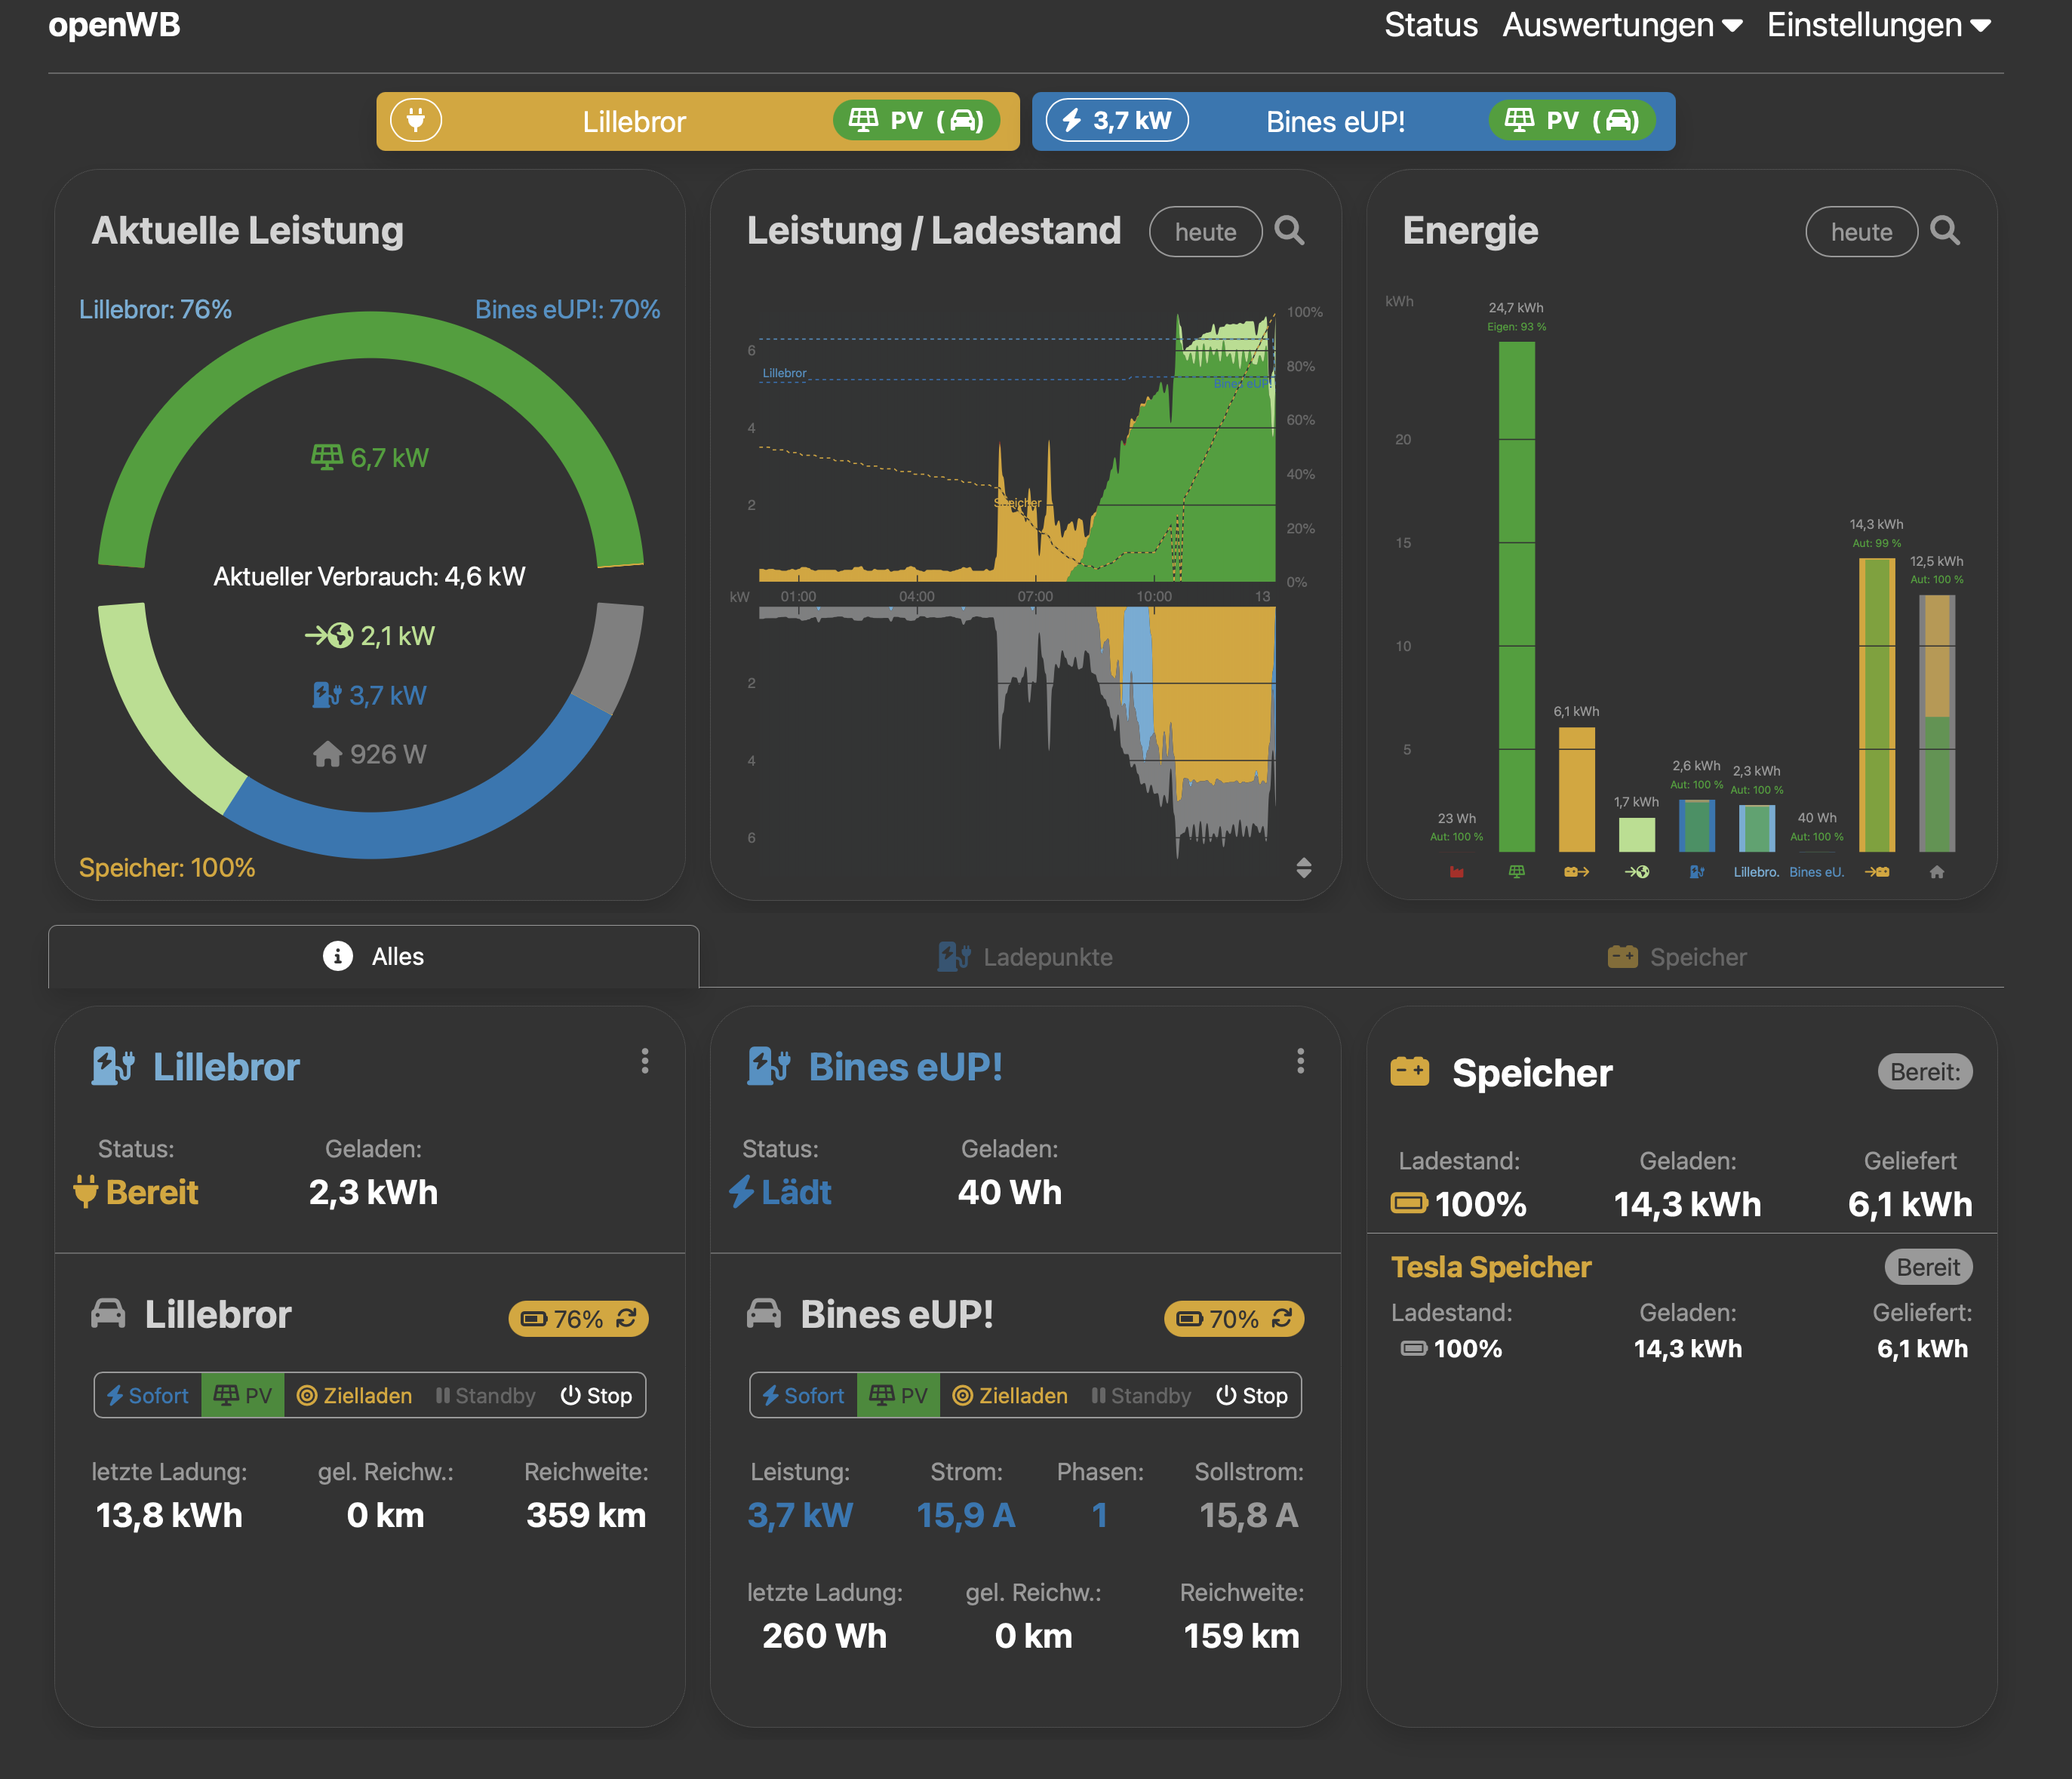
Task: Set Lillebror charge mode to Stop
Action: click(596, 1395)
